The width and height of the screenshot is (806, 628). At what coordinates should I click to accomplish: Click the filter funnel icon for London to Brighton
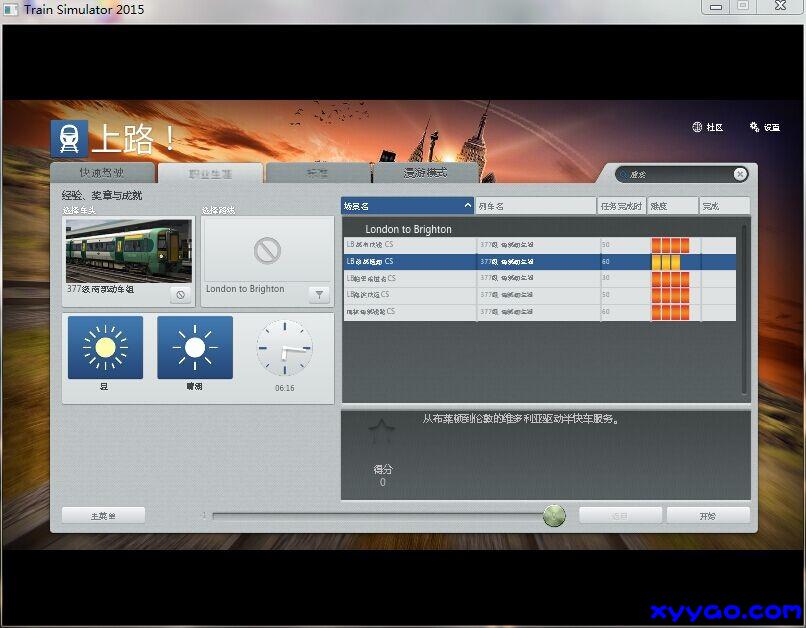[x=318, y=294]
